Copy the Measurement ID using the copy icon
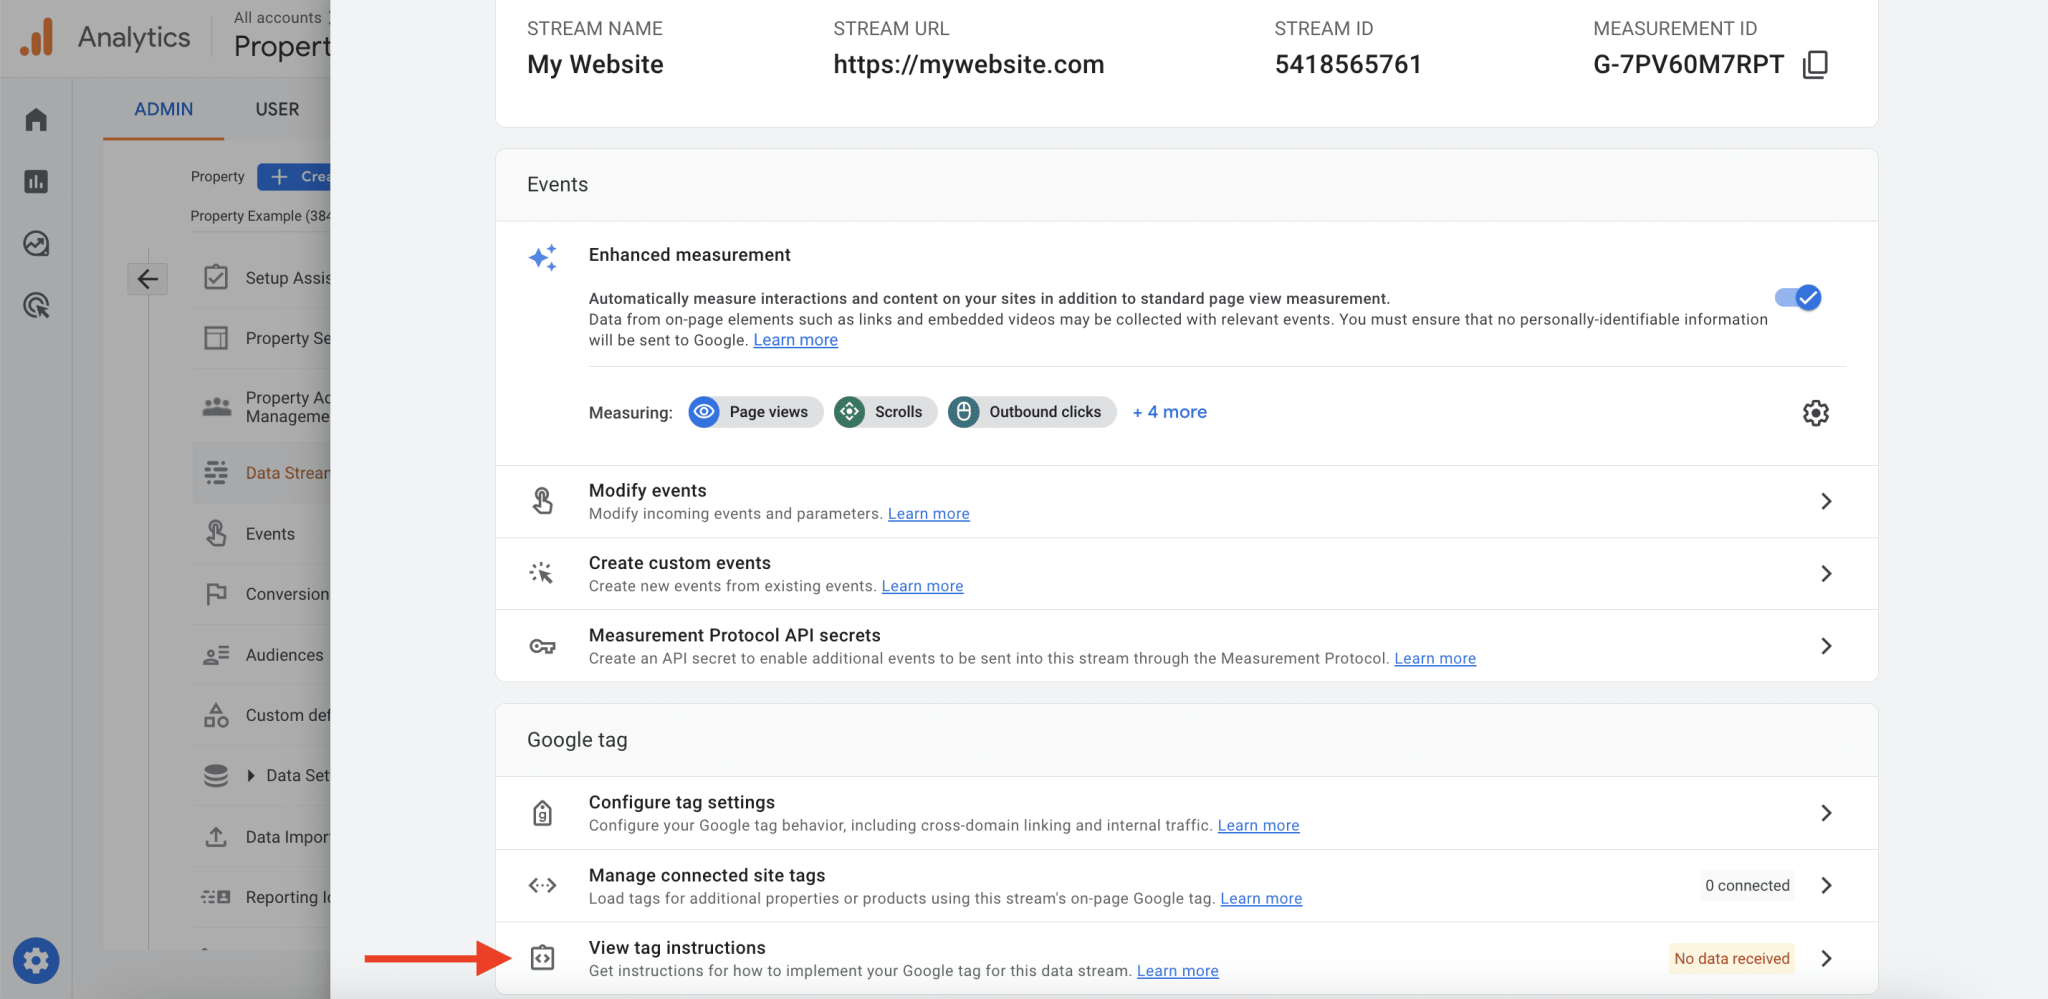The width and height of the screenshot is (2048, 999). pyautogui.click(x=1815, y=64)
